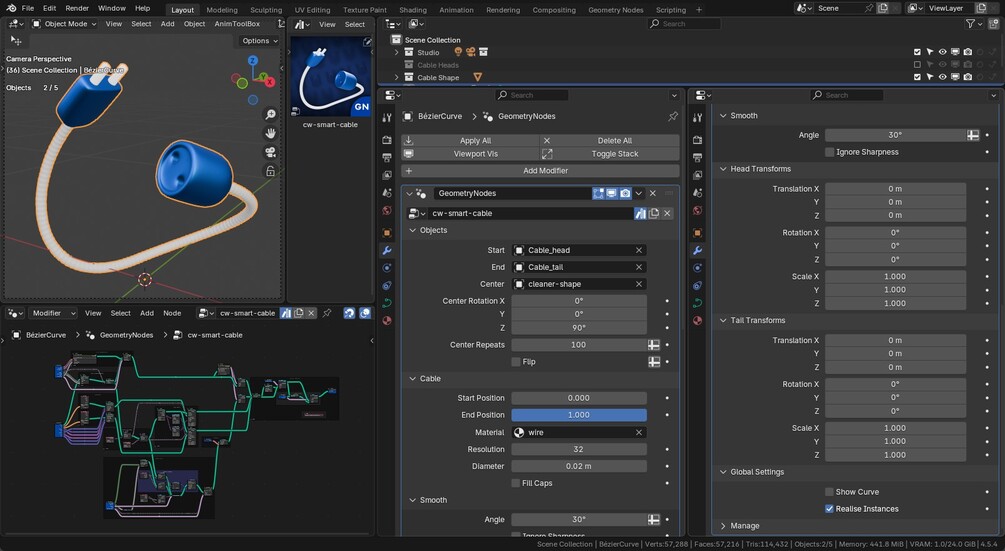The width and height of the screenshot is (1005, 551).
Task: Click the Apply All button
Action: 470,140
